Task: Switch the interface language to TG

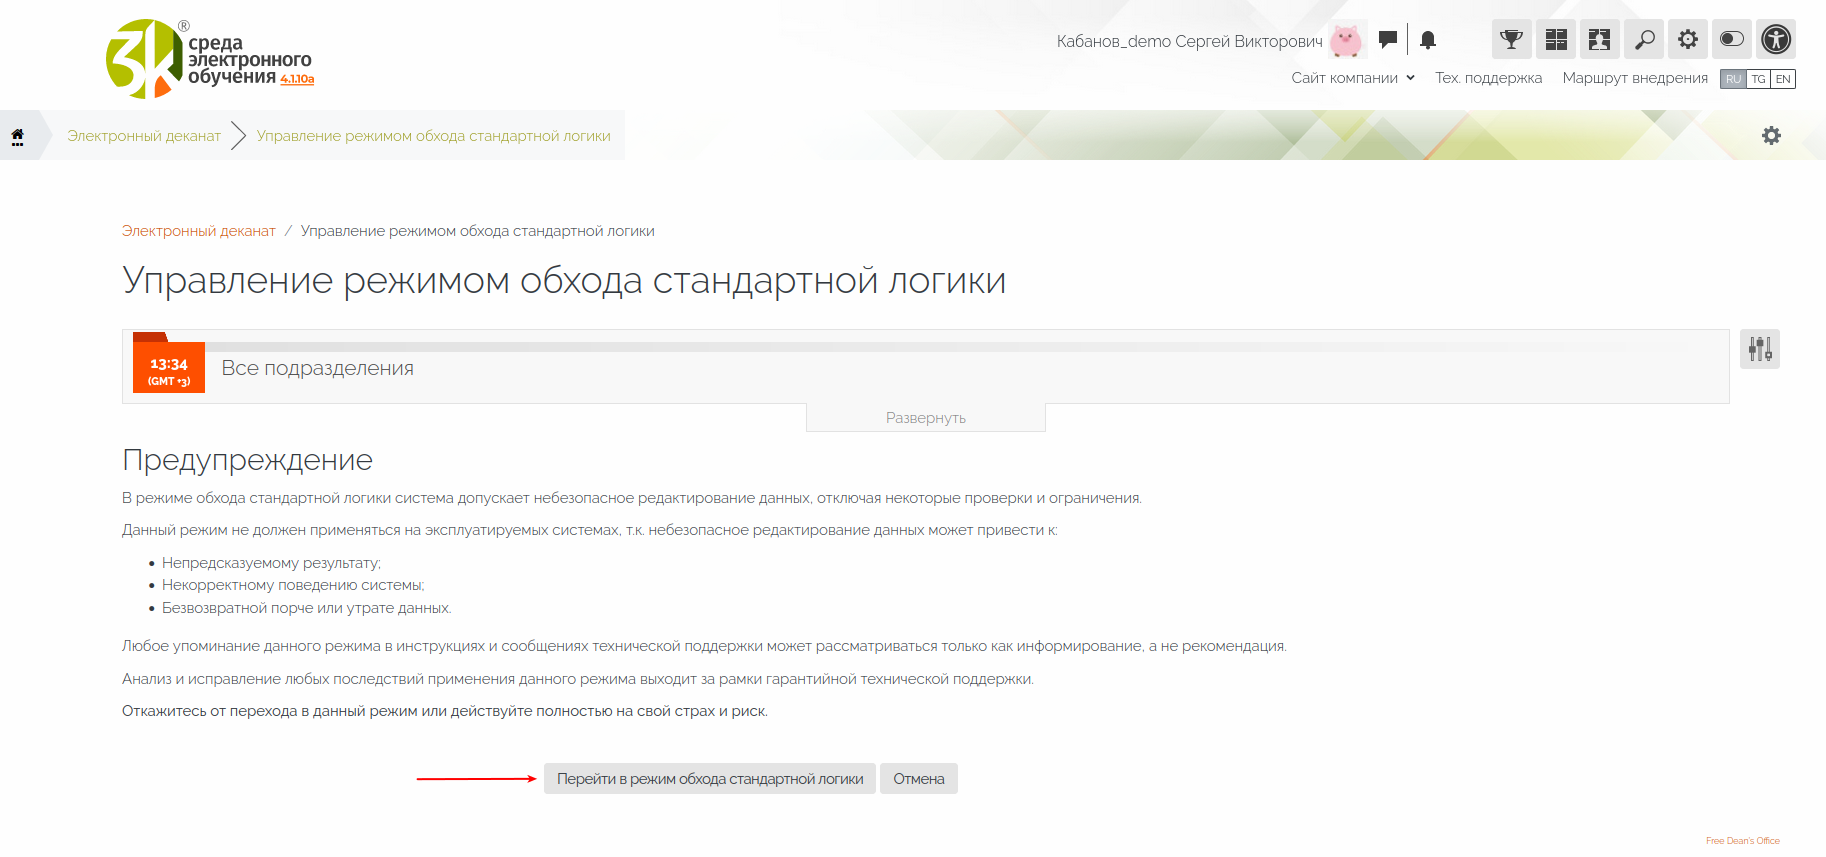Action: [1758, 79]
